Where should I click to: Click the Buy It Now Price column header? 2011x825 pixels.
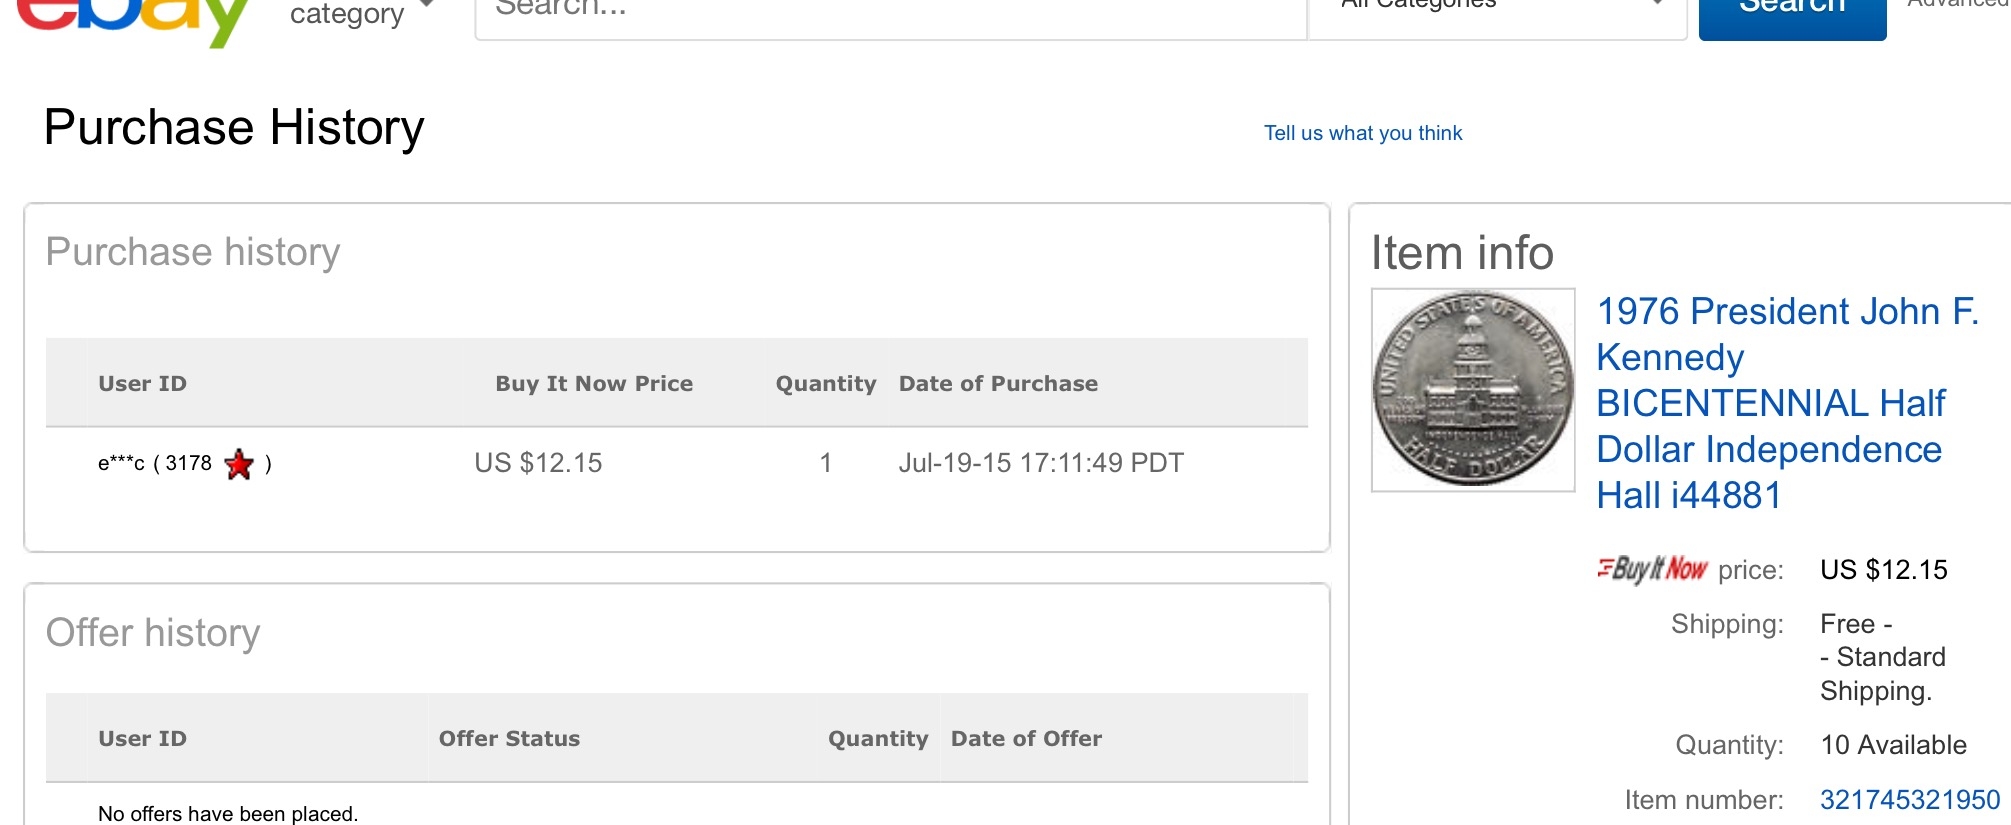(594, 384)
